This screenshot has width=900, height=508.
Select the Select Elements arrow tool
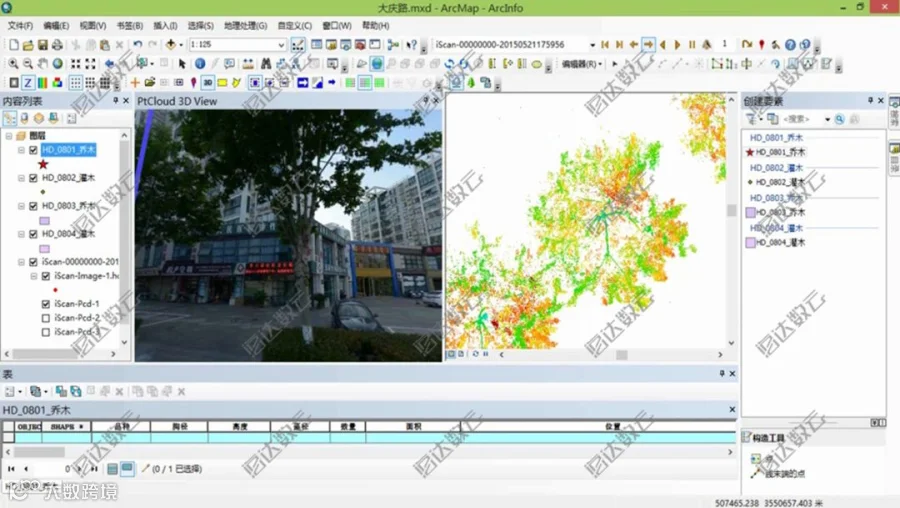coord(182,64)
